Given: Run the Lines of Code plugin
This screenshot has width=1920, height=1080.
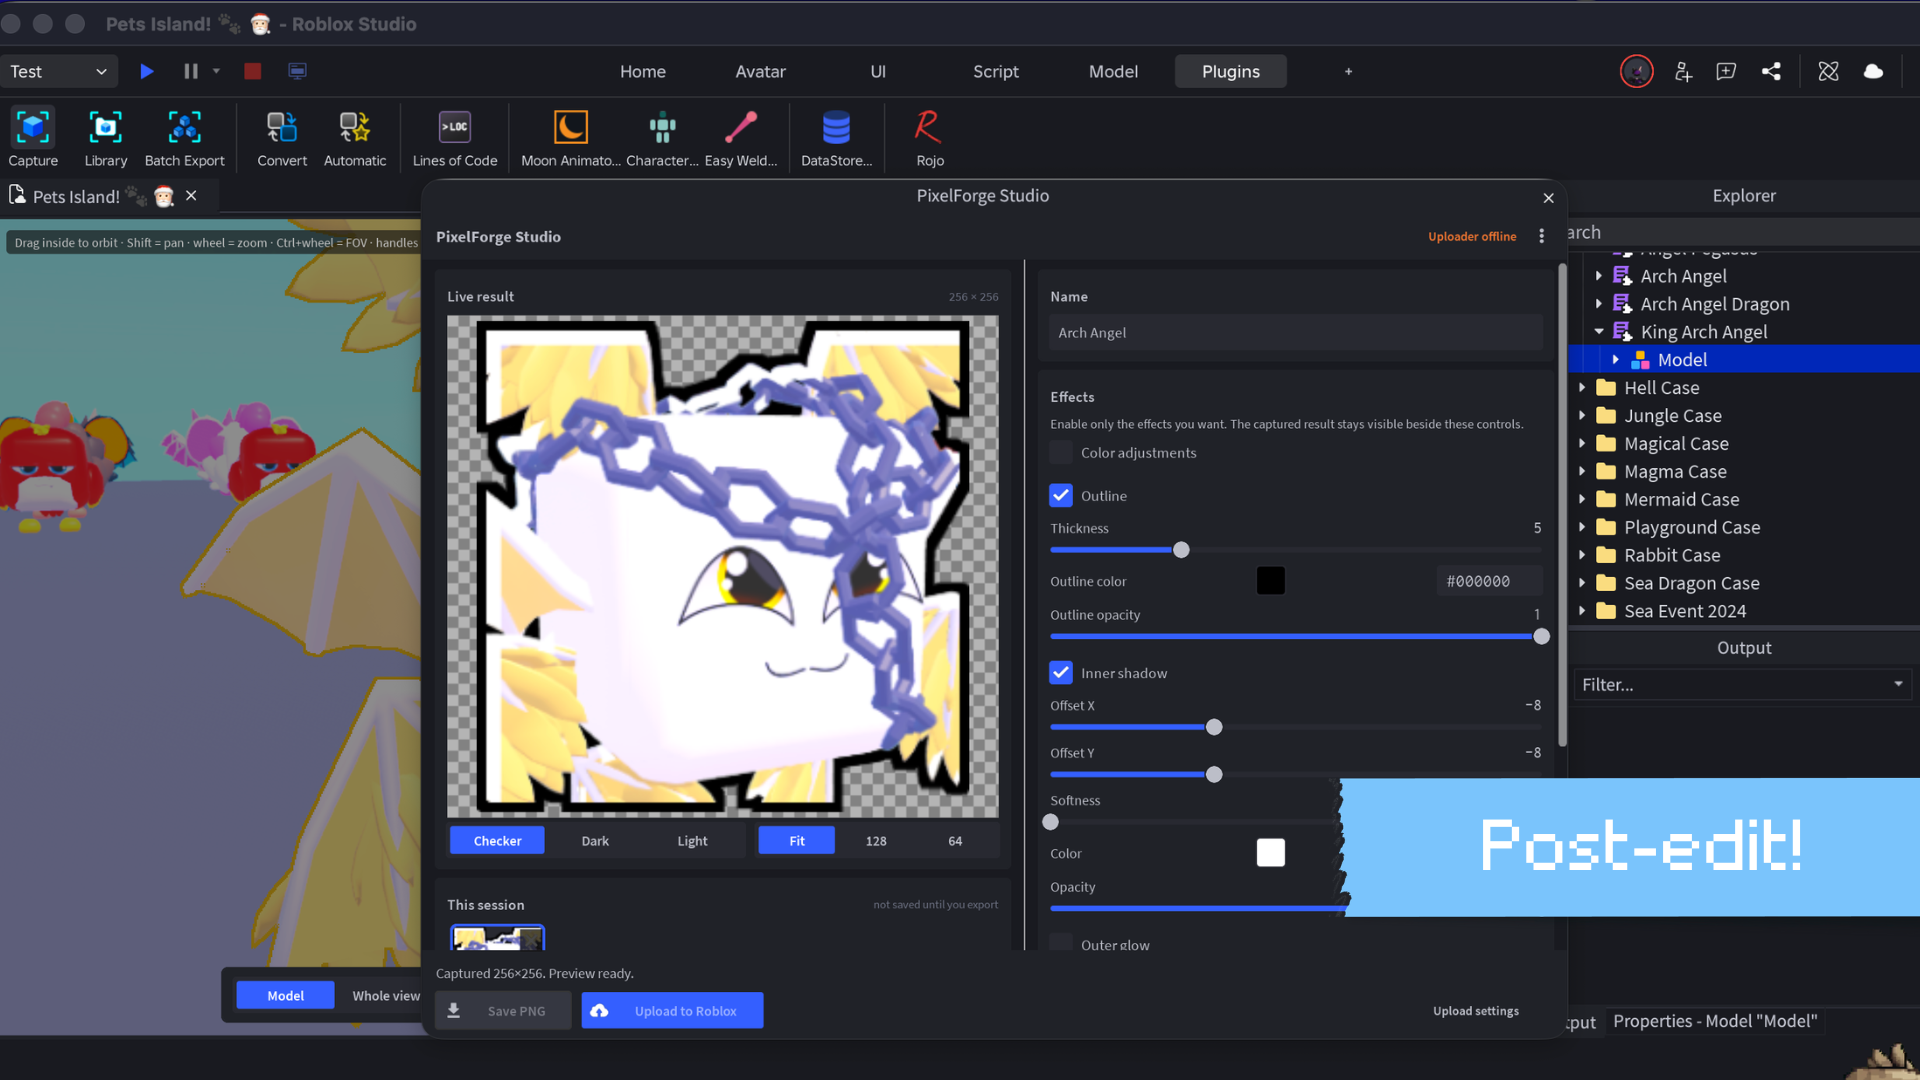Looking at the screenshot, I should point(455,138).
